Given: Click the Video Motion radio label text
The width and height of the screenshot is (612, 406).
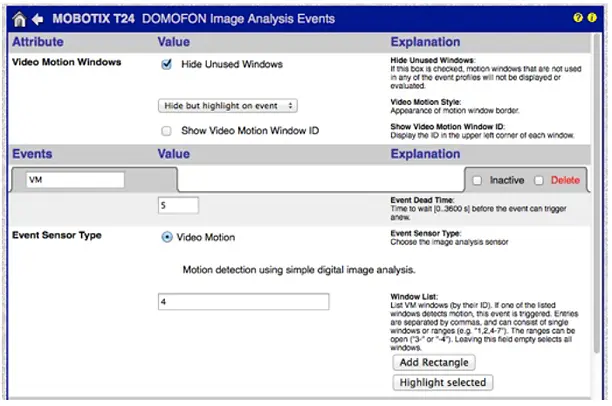Looking at the screenshot, I should pos(206,238).
